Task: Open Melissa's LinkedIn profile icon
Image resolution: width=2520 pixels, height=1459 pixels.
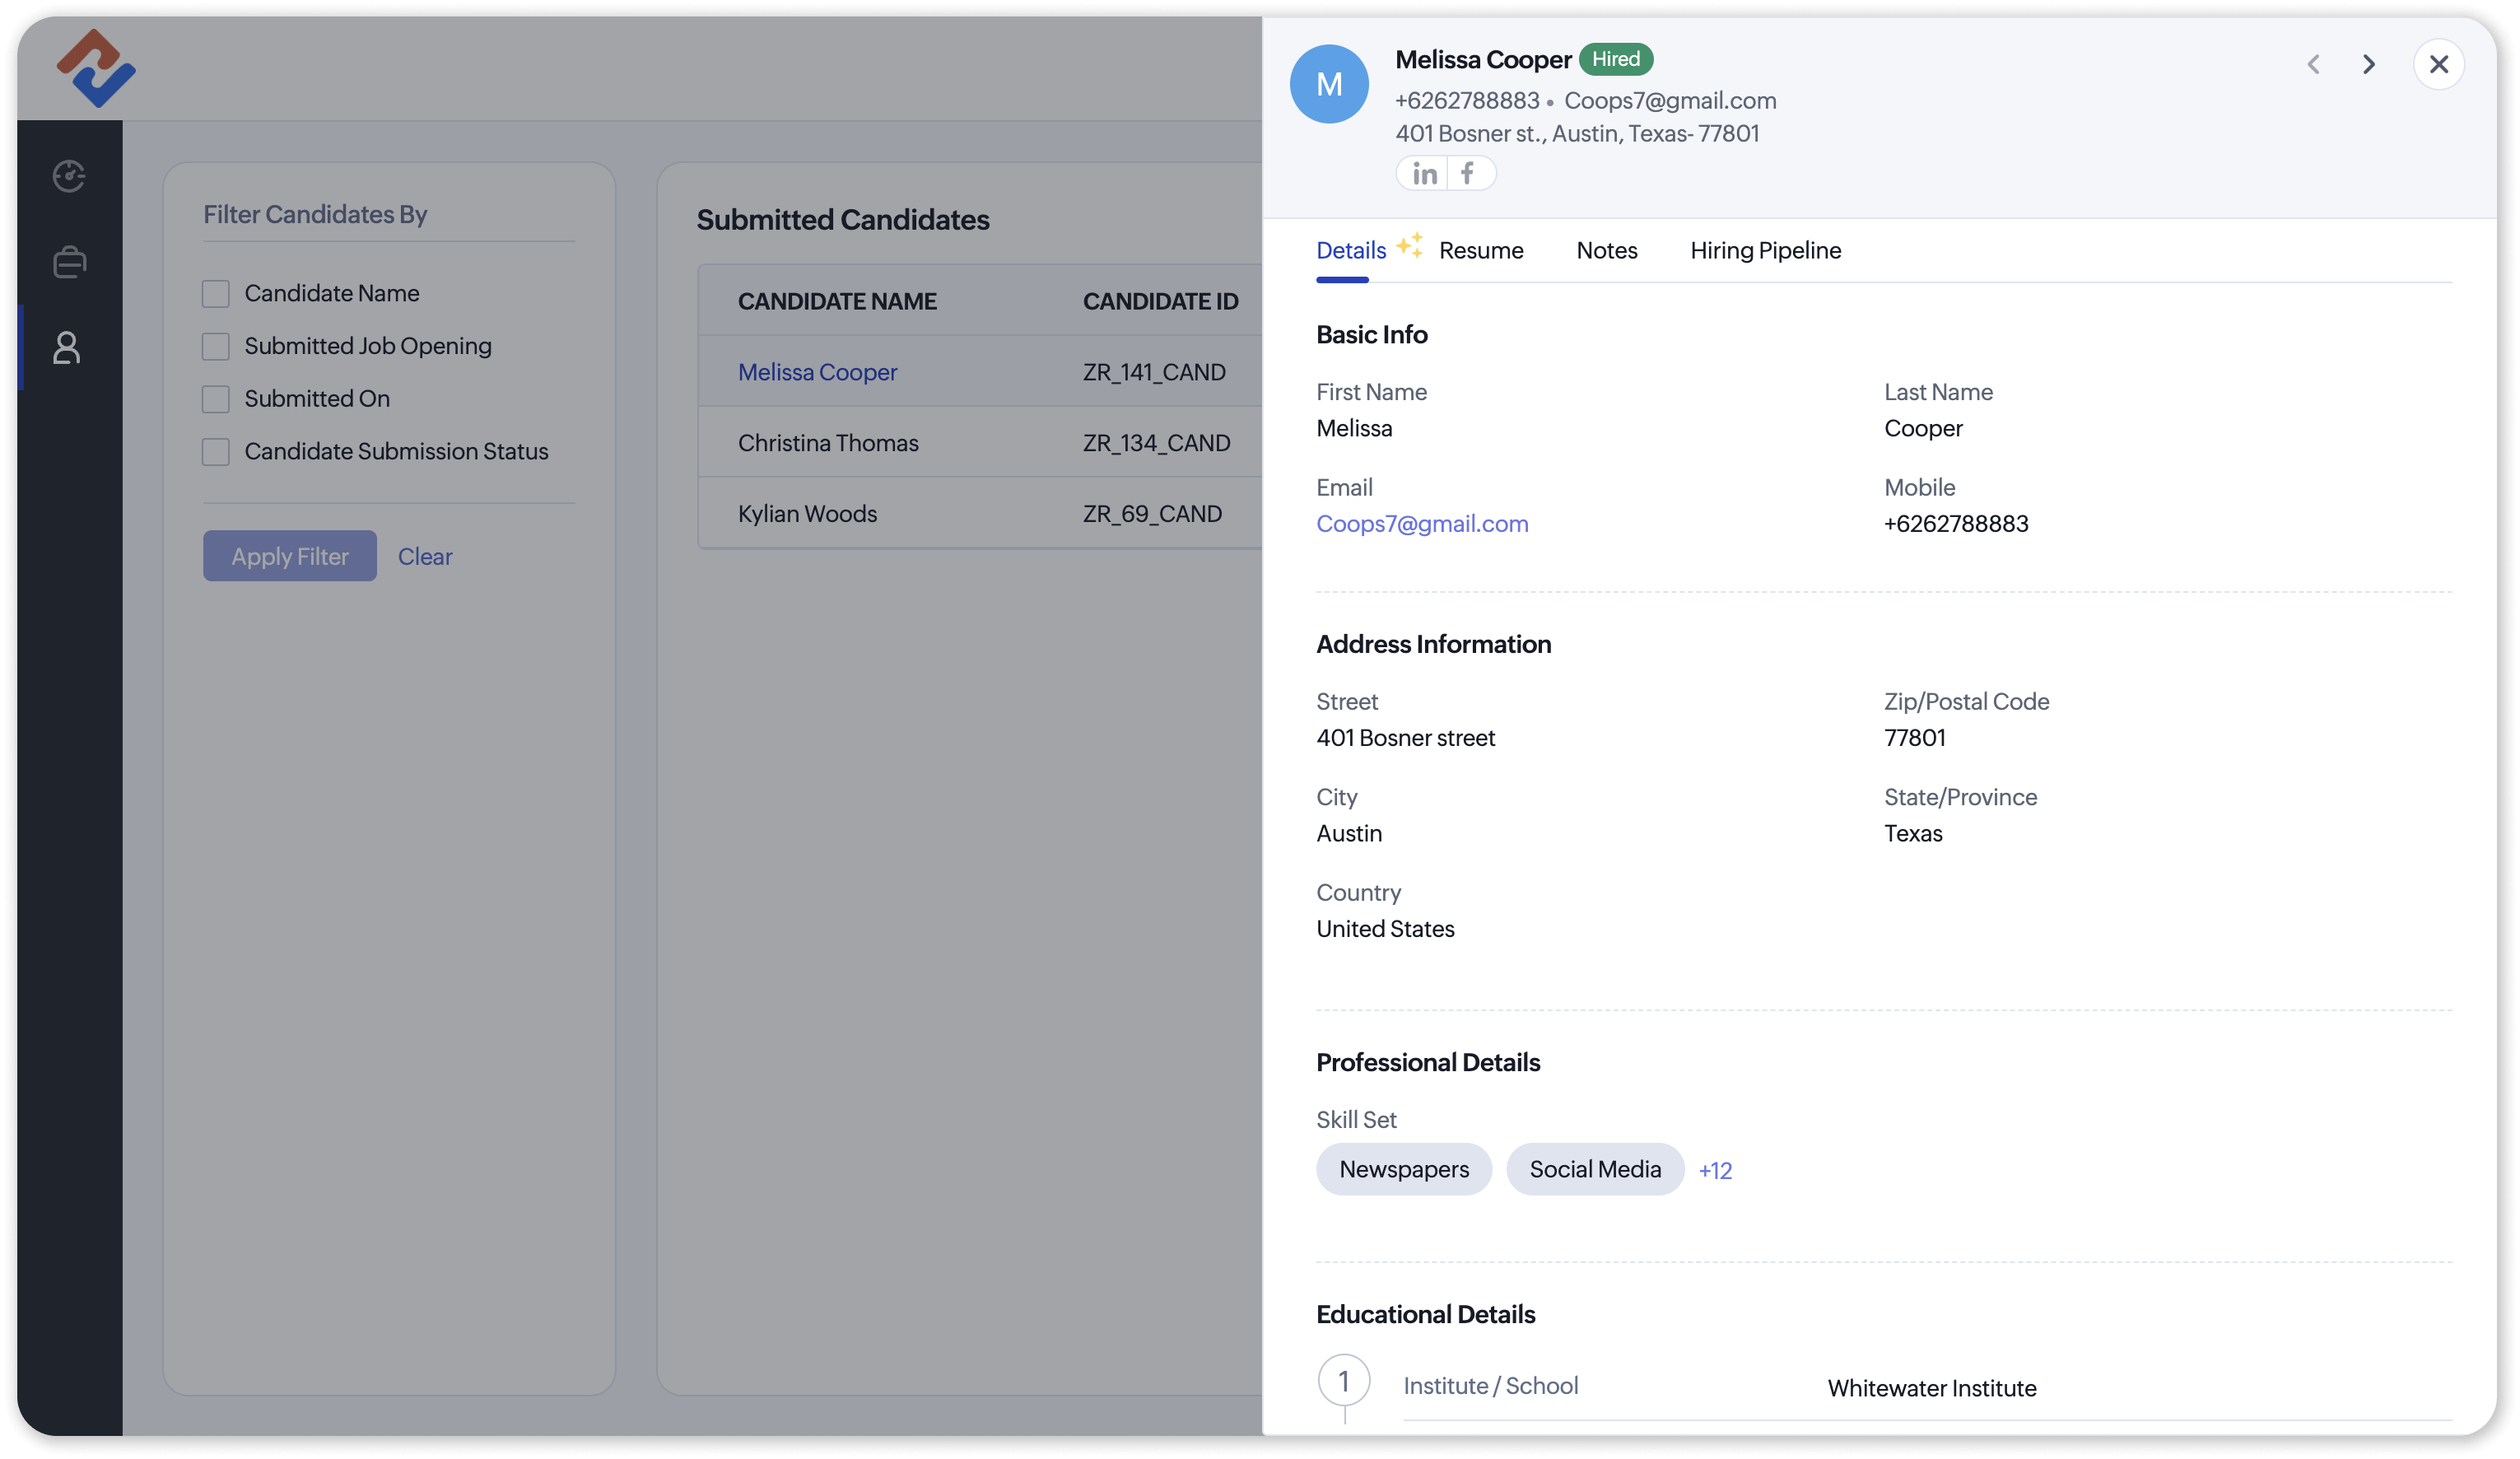Action: coord(1424,174)
